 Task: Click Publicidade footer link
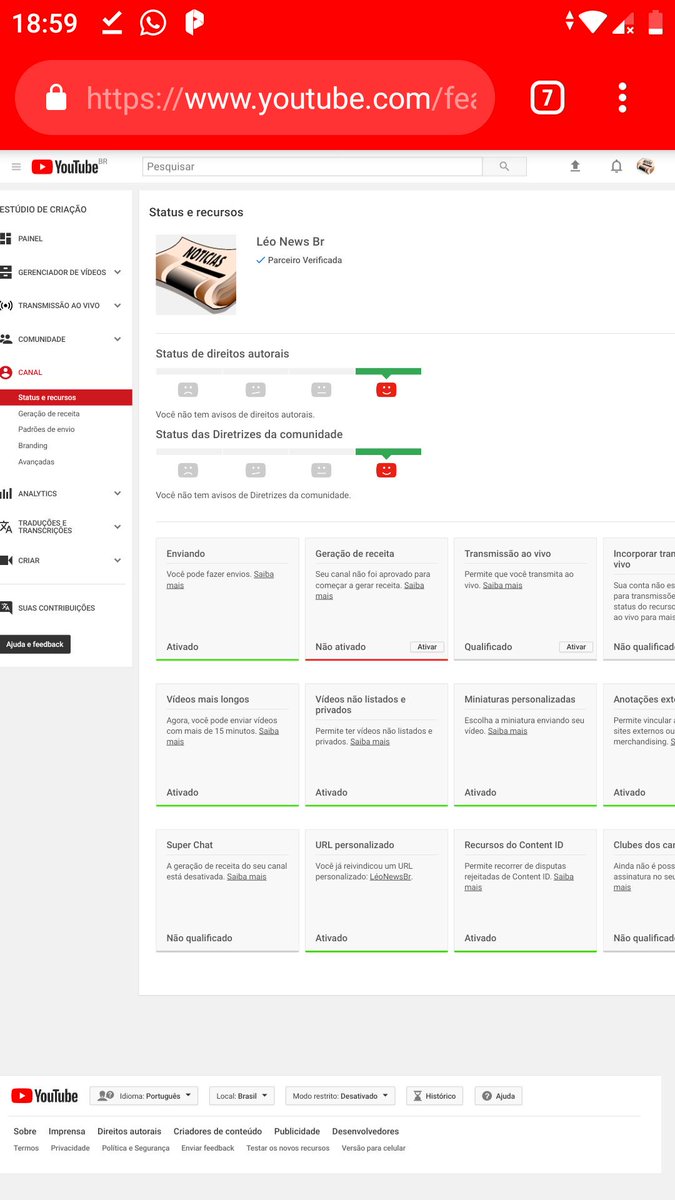click(x=297, y=1132)
